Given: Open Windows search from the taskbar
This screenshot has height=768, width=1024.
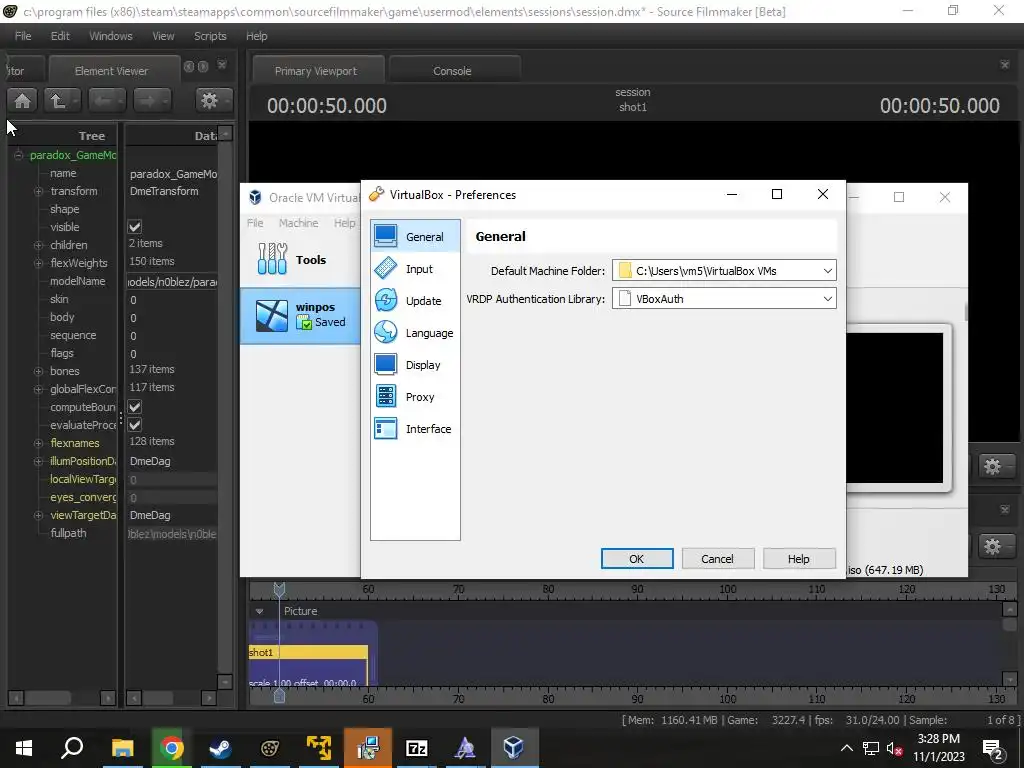Looking at the screenshot, I should pos(72,747).
